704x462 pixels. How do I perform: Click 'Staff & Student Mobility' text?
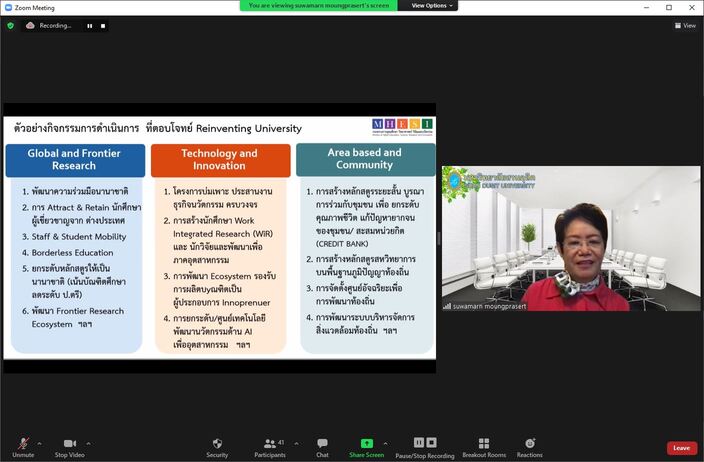[x=79, y=237]
